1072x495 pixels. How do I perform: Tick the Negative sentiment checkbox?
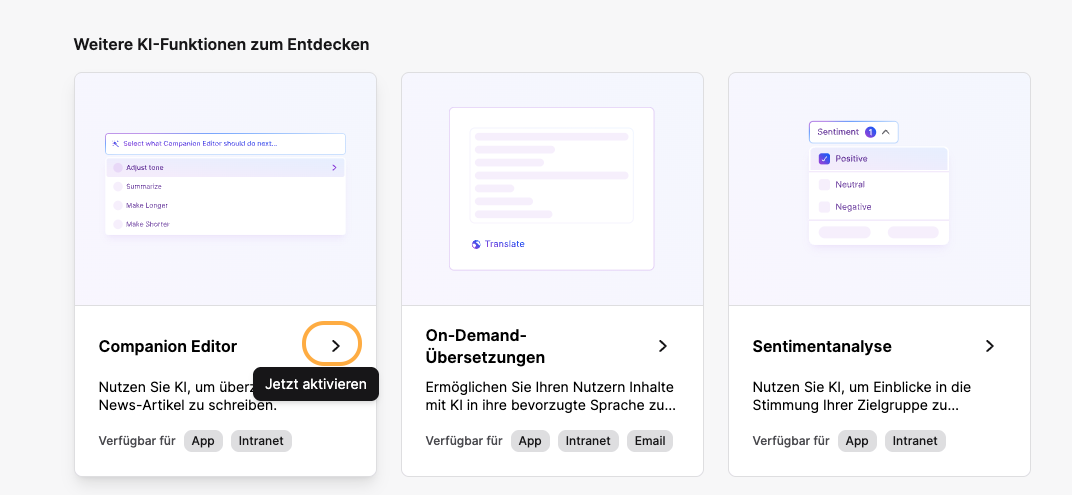coord(824,206)
